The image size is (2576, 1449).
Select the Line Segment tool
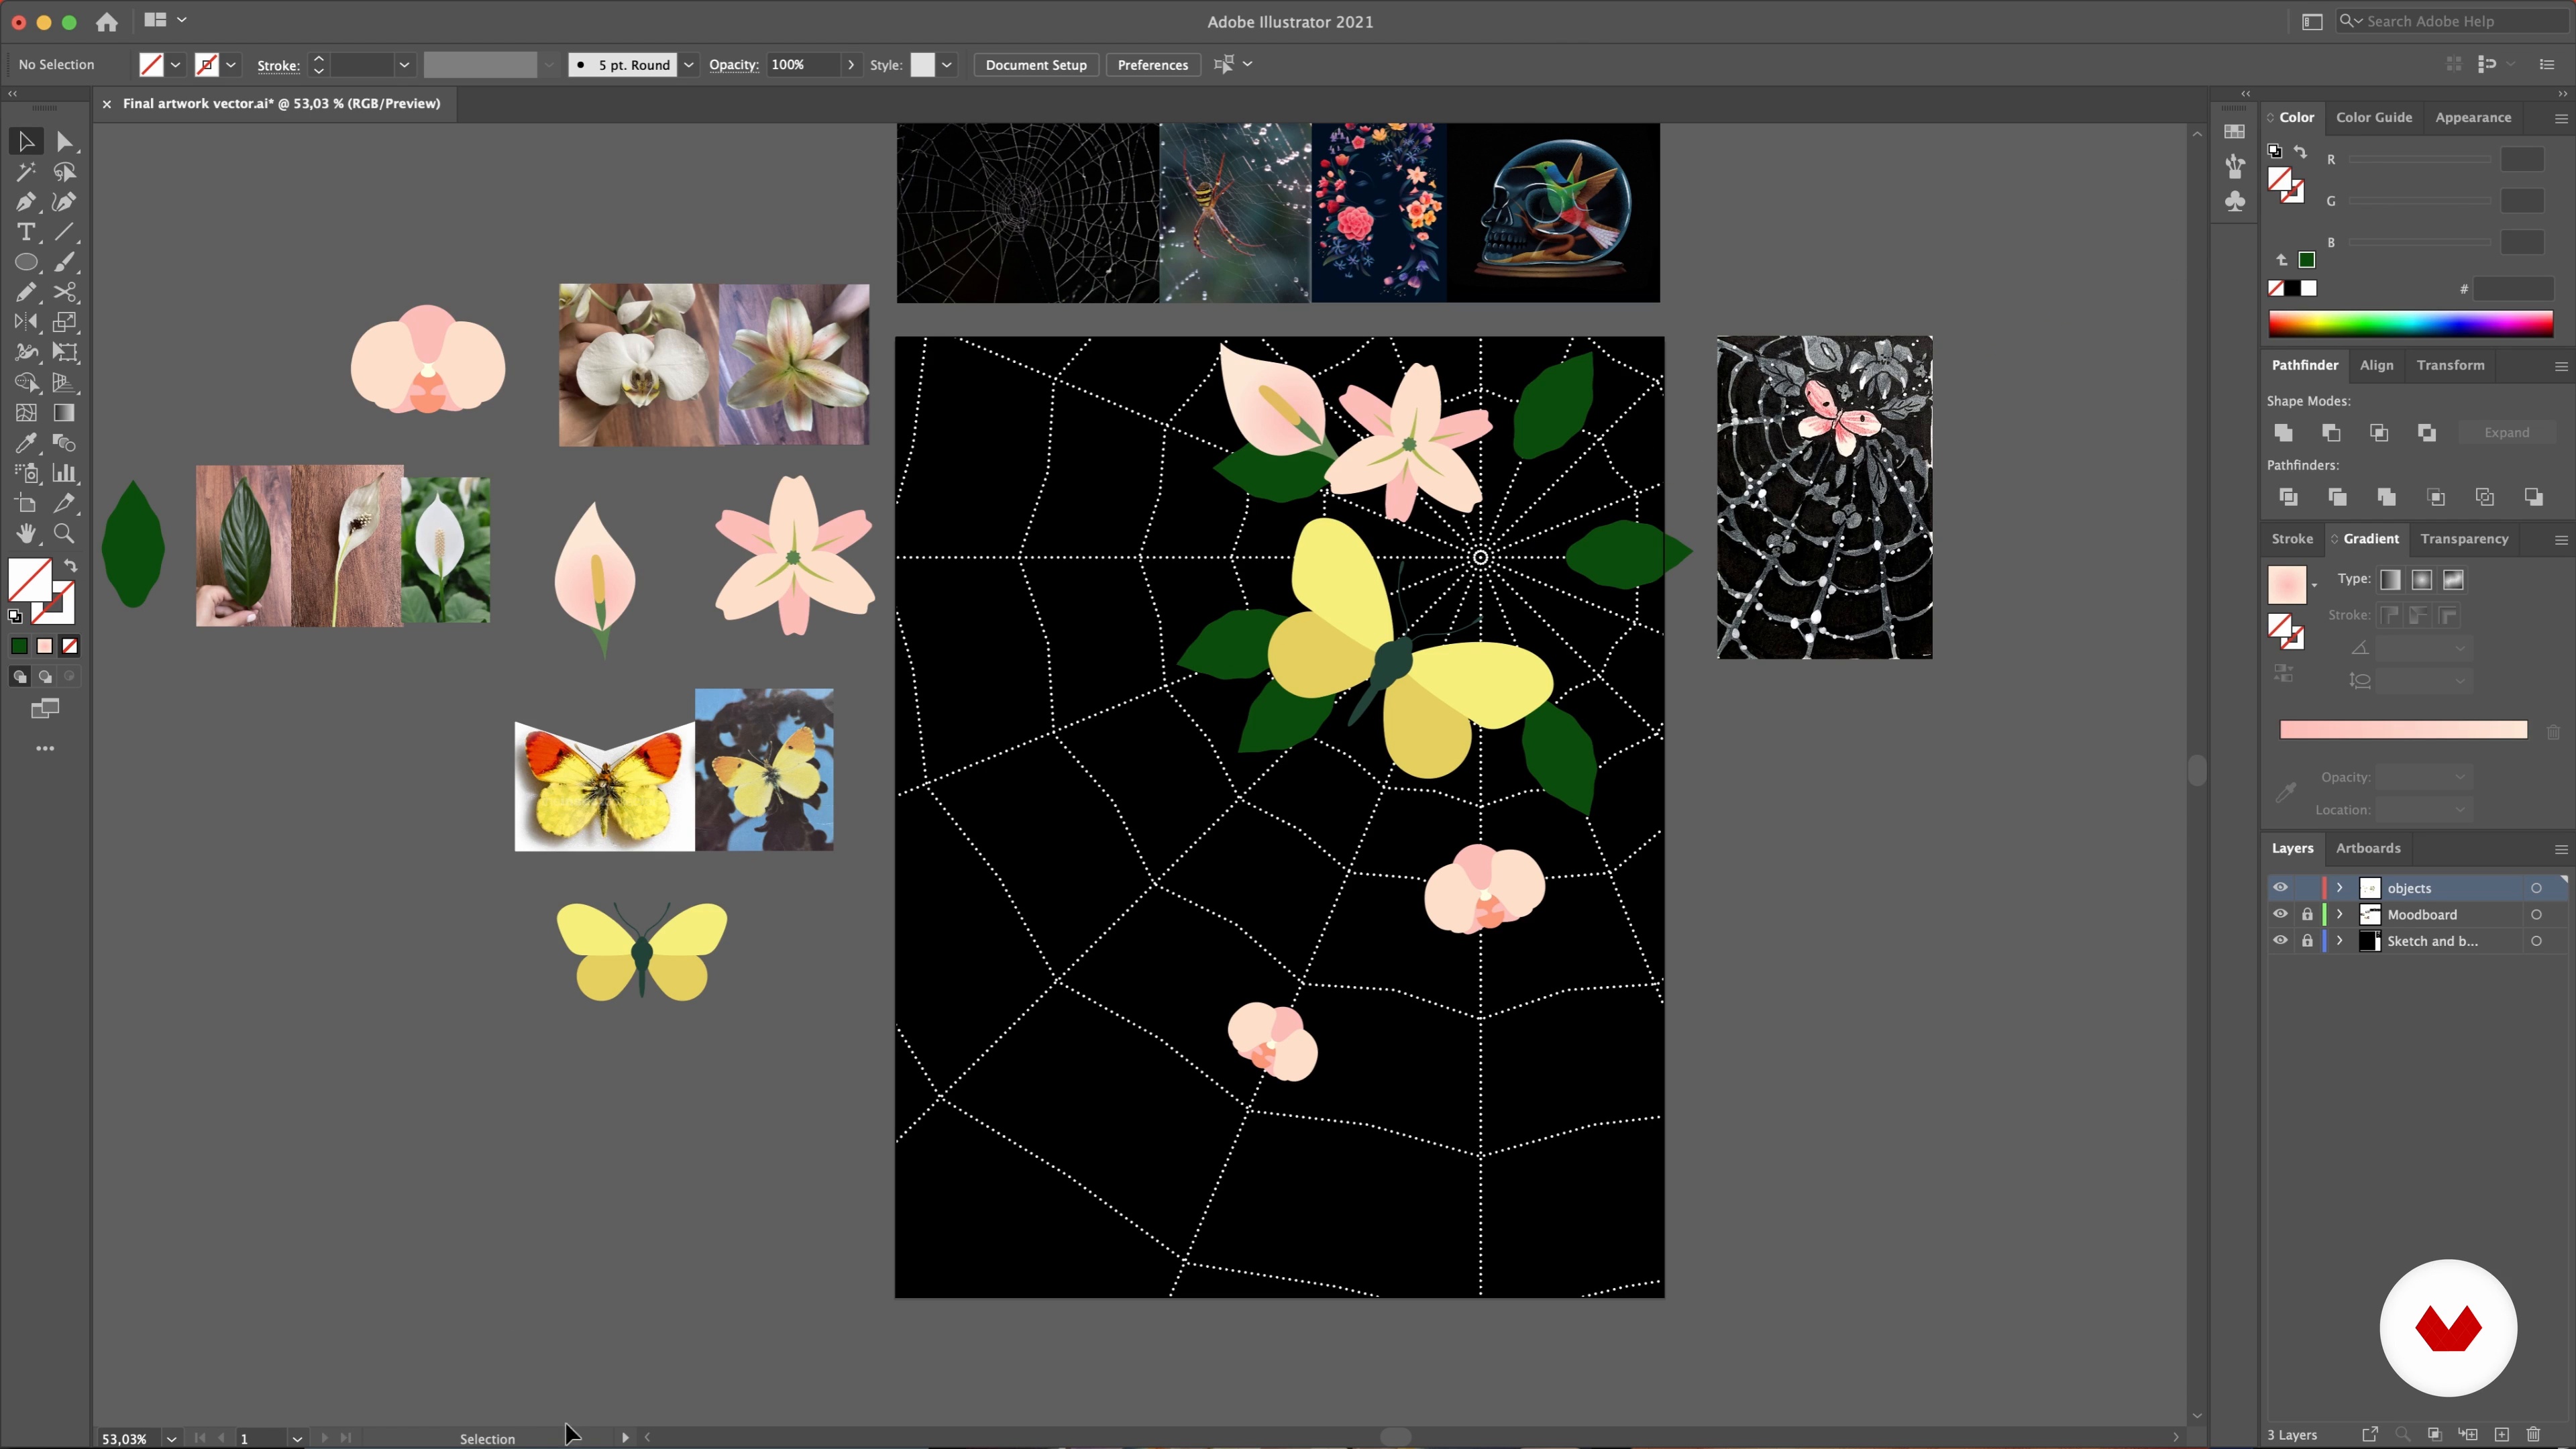(x=65, y=232)
